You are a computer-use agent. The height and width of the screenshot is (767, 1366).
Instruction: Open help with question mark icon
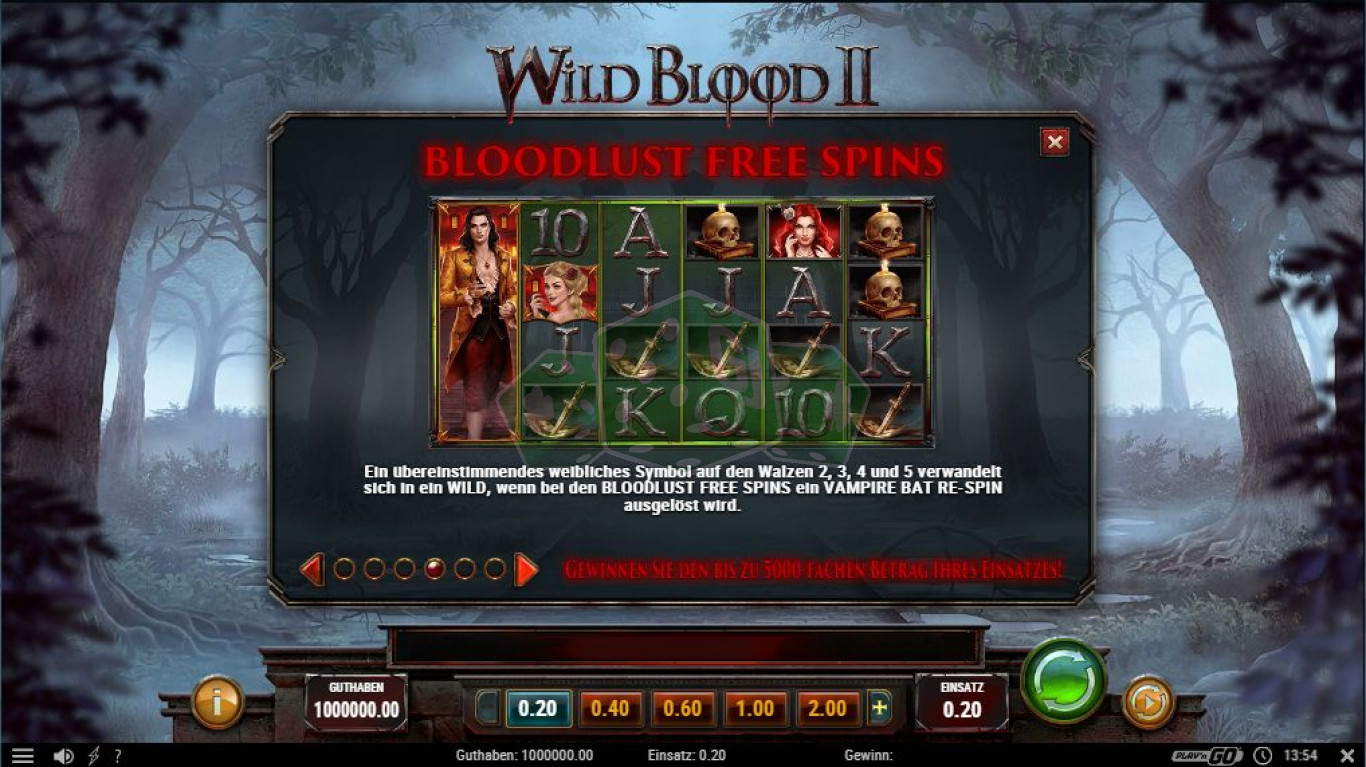point(118,756)
